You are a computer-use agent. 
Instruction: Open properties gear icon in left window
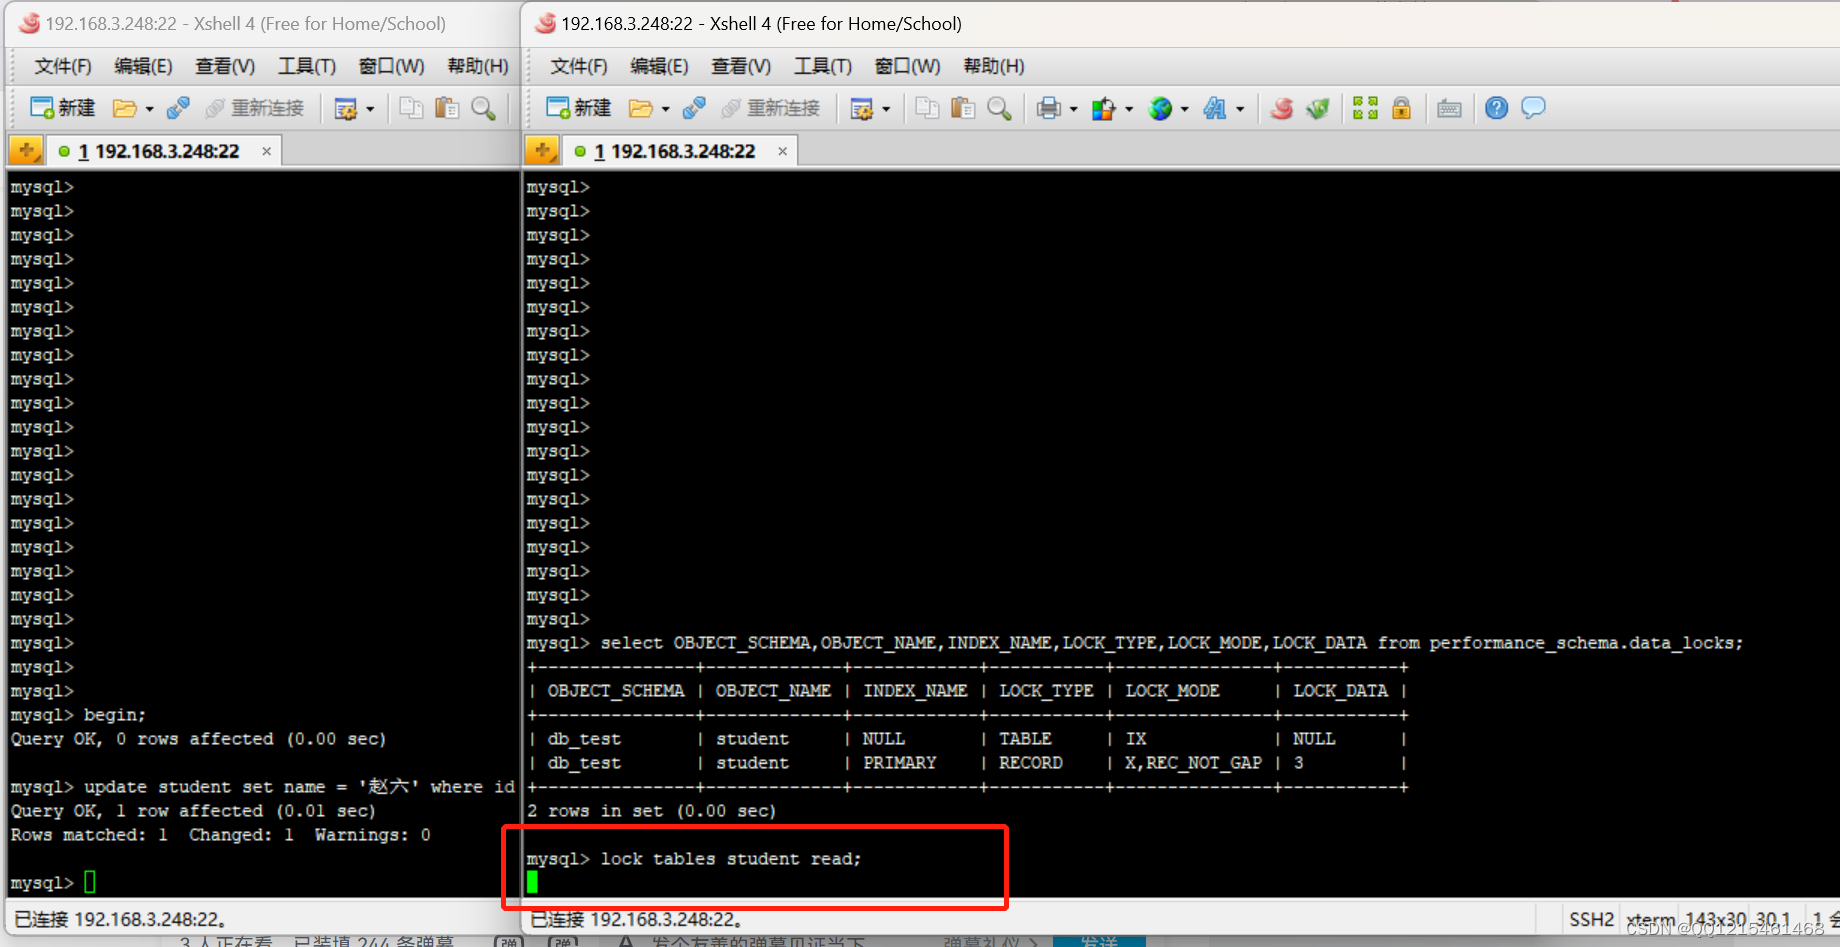tap(346, 108)
